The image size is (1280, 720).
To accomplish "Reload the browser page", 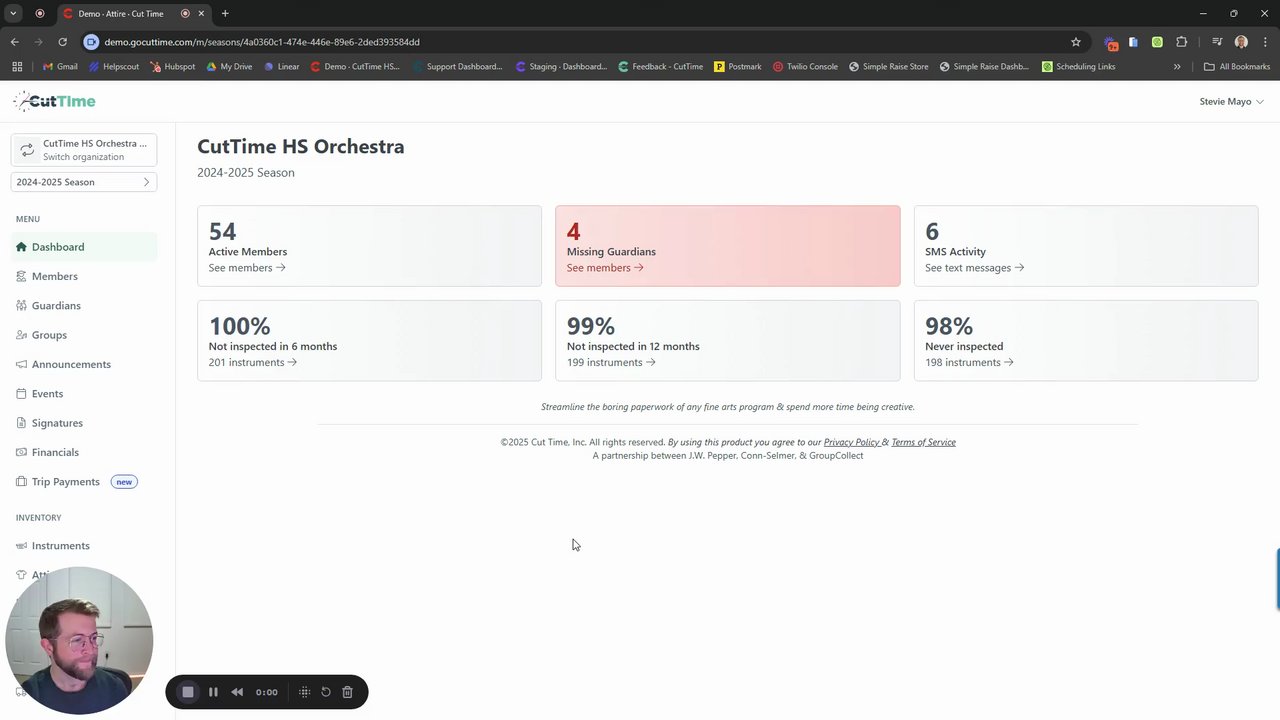I will coord(62,42).
